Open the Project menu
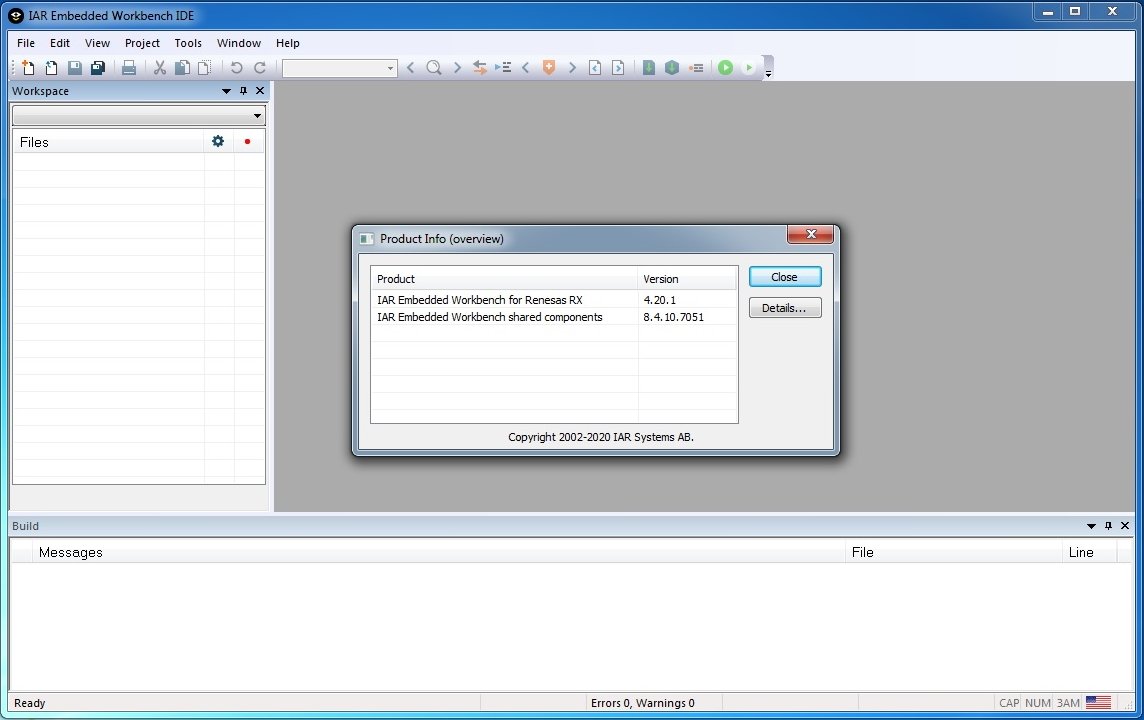This screenshot has width=1144, height=720. click(142, 43)
